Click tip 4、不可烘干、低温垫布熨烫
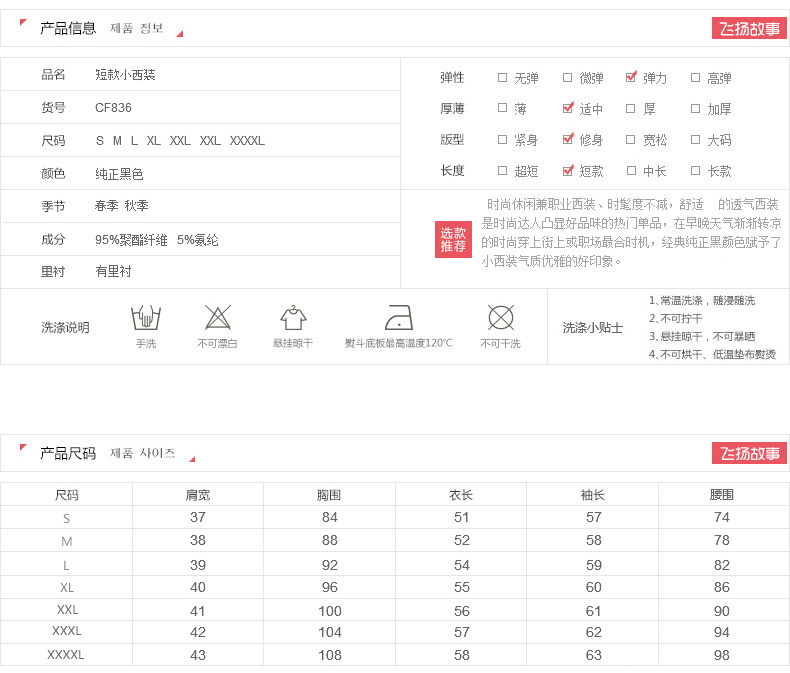This screenshot has height=673, width=790. coord(712,355)
